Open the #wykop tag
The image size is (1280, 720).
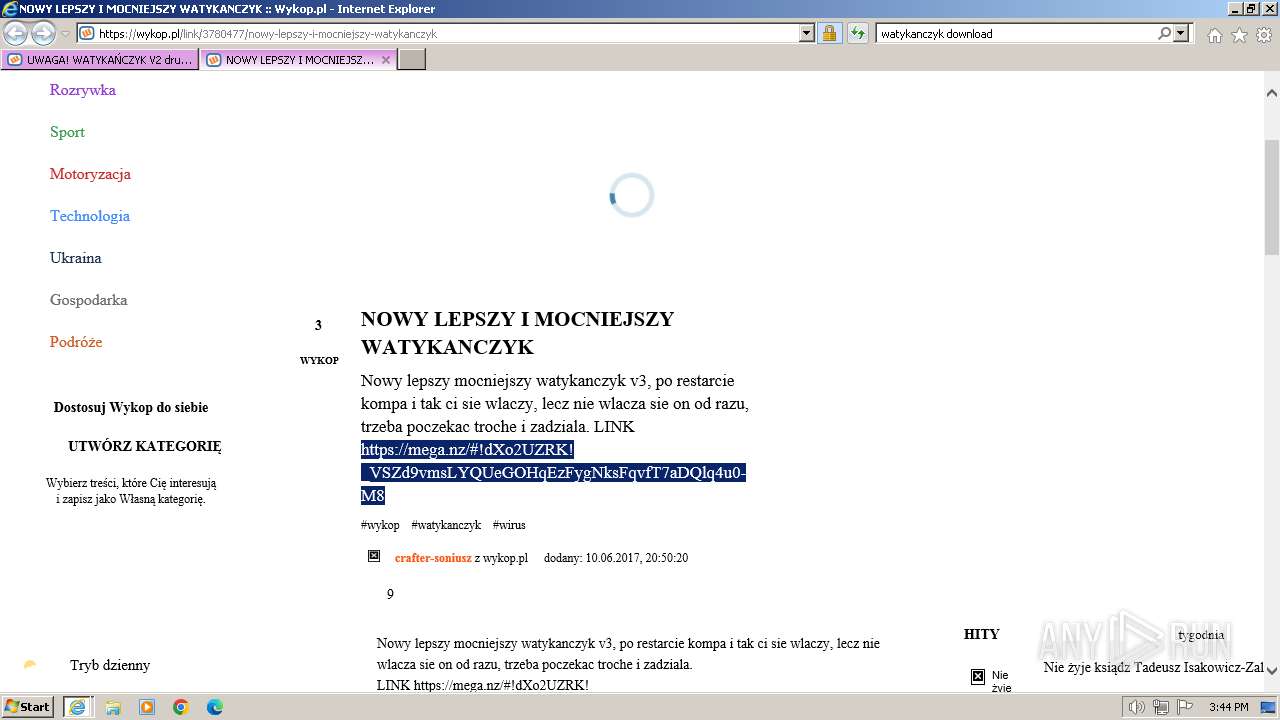pyautogui.click(x=380, y=525)
